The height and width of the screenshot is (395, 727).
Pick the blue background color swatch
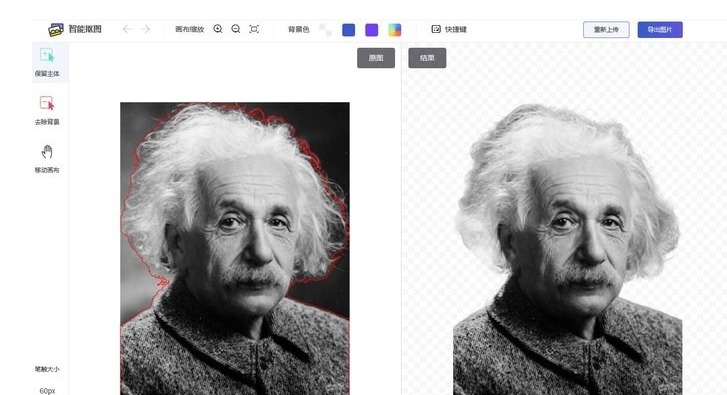pyautogui.click(x=349, y=30)
